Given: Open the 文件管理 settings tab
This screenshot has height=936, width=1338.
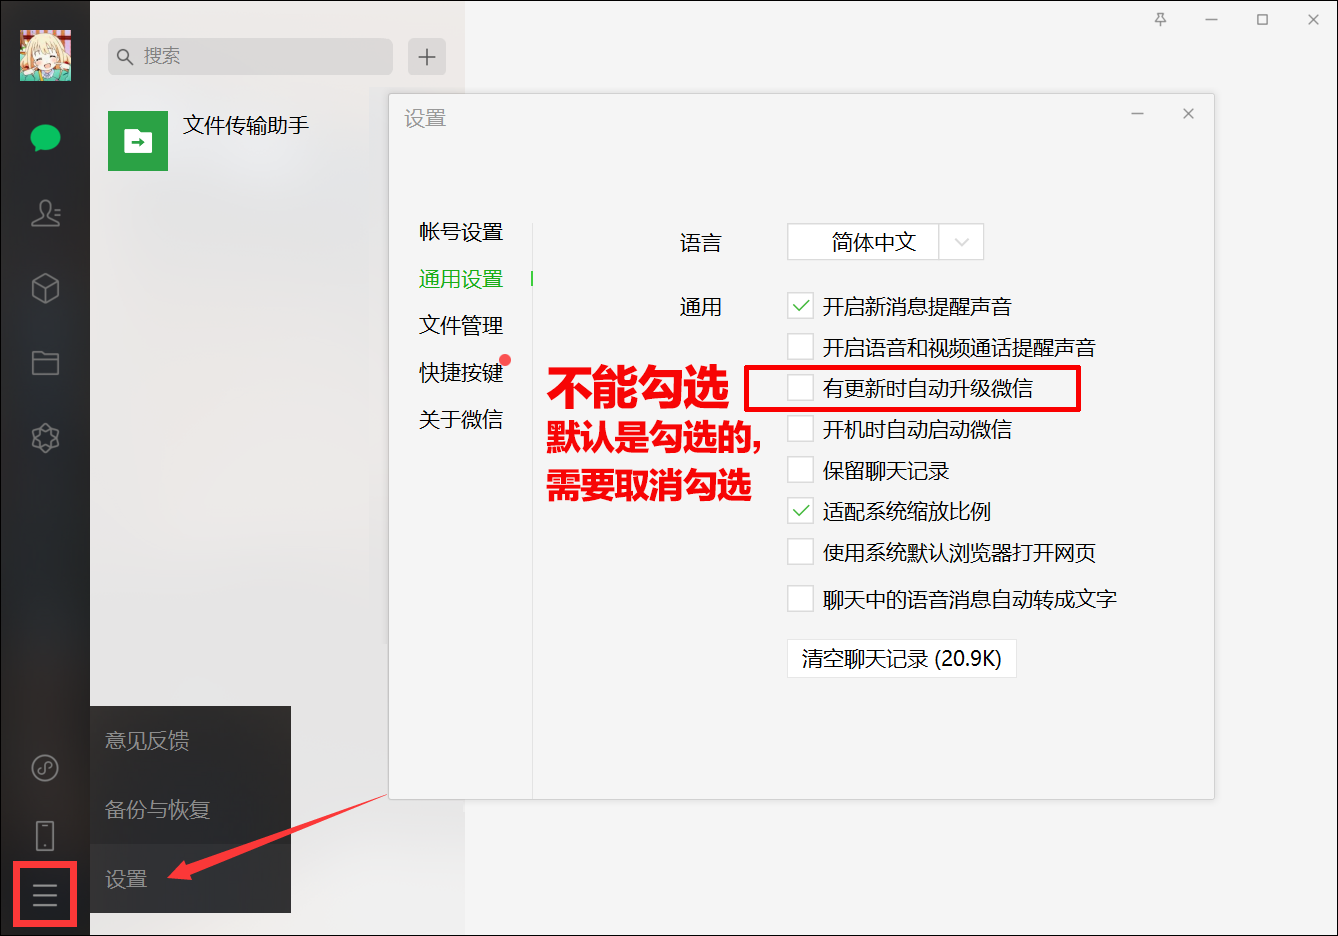Looking at the screenshot, I should 461,325.
